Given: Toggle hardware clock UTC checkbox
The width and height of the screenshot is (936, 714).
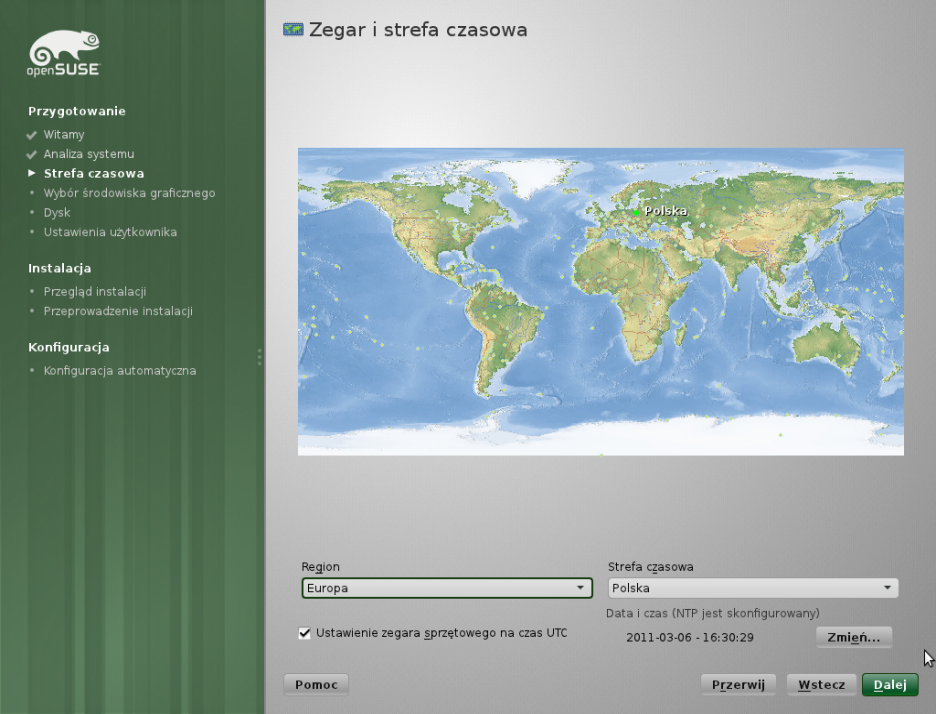Looking at the screenshot, I should tap(305, 633).
